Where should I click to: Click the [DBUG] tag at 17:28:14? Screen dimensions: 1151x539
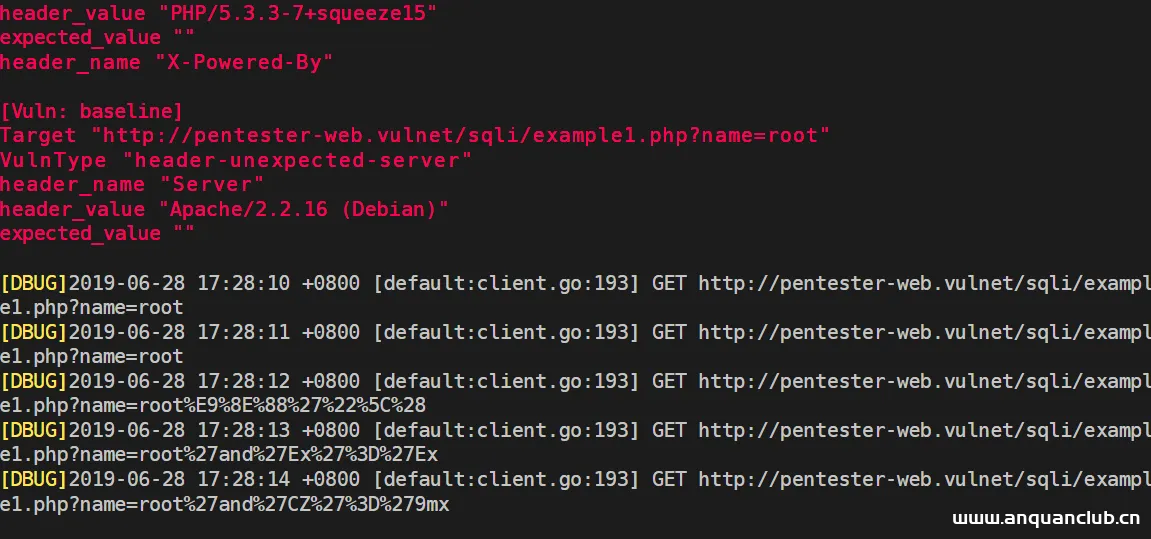click(x=33, y=479)
